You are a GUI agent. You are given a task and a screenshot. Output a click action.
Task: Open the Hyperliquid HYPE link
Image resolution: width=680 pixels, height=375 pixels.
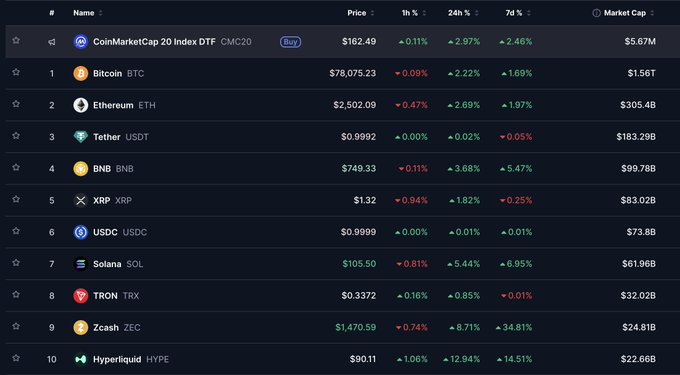pyautogui.click(x=131, y=359)
